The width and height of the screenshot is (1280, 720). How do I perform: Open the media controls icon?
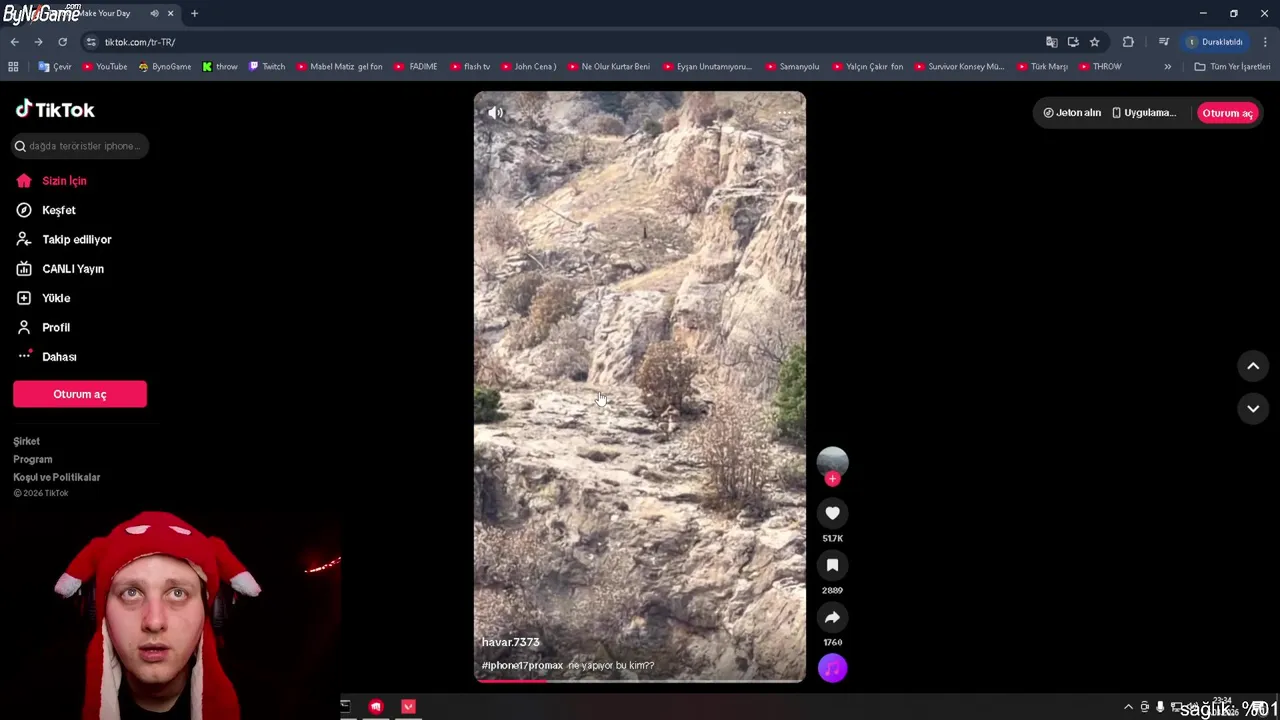click(x=1164, y=42)
